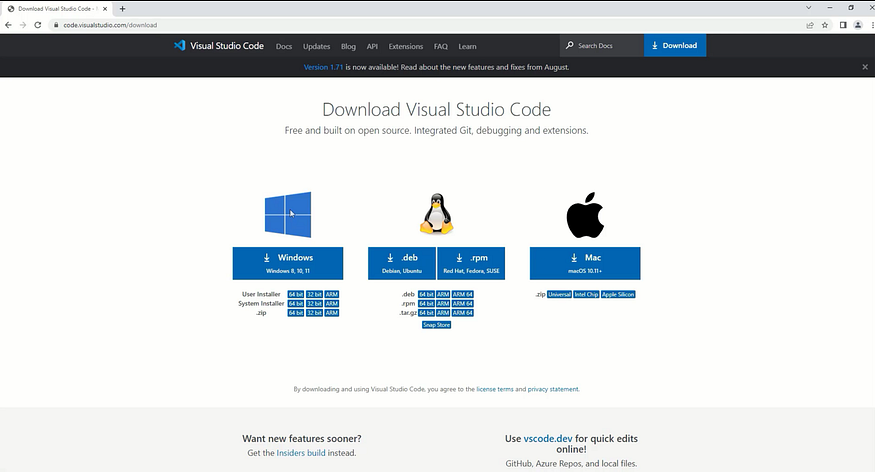Open the API menu item
The image size is (875, 472).
(x=372, y=46)
